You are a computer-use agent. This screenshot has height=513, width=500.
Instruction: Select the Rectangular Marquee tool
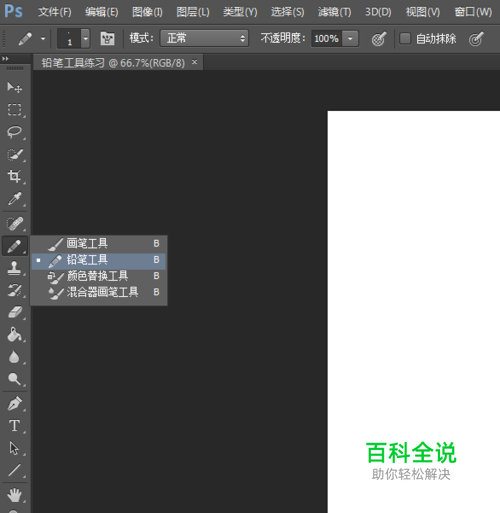point(14,109)
